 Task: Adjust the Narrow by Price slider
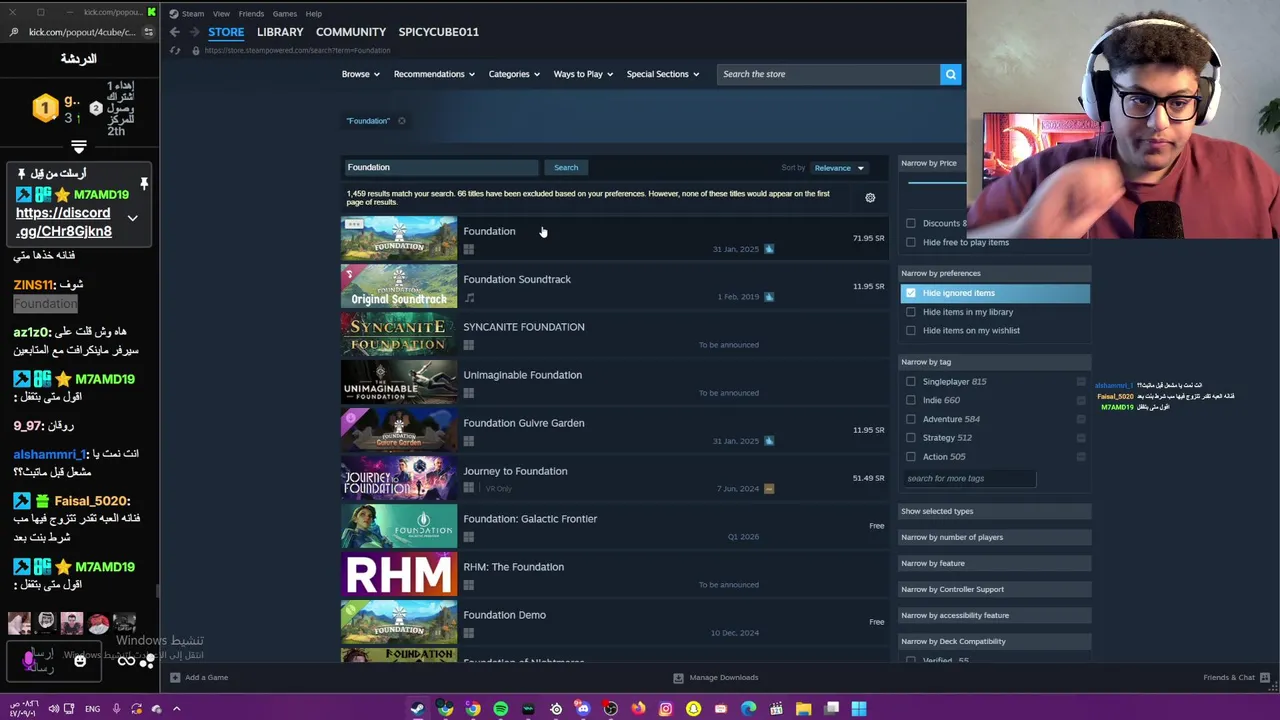937,183
